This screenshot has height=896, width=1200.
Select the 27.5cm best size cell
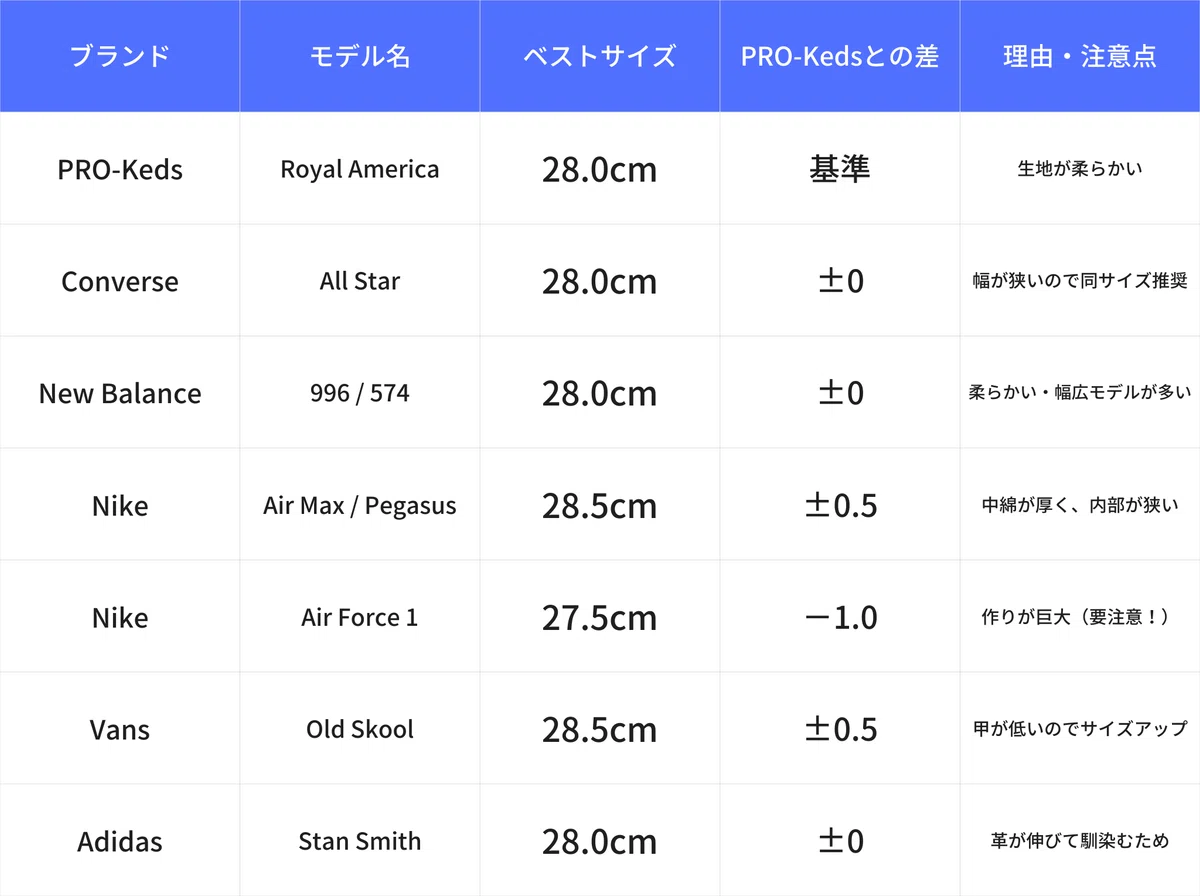point(600,617)
